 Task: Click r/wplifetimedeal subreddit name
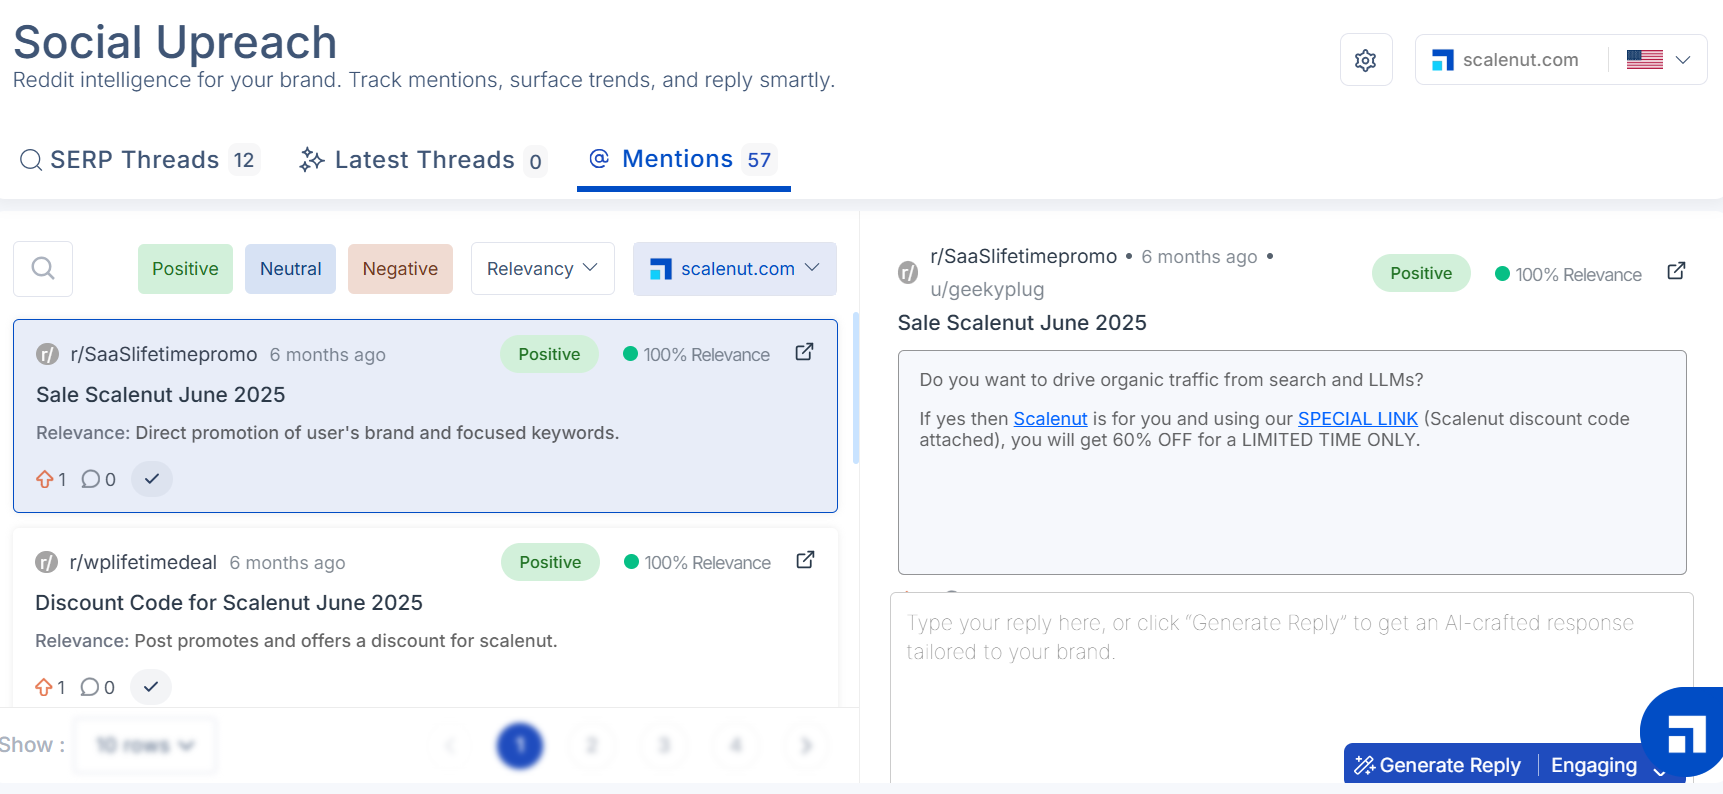click(x=143, y=562)
